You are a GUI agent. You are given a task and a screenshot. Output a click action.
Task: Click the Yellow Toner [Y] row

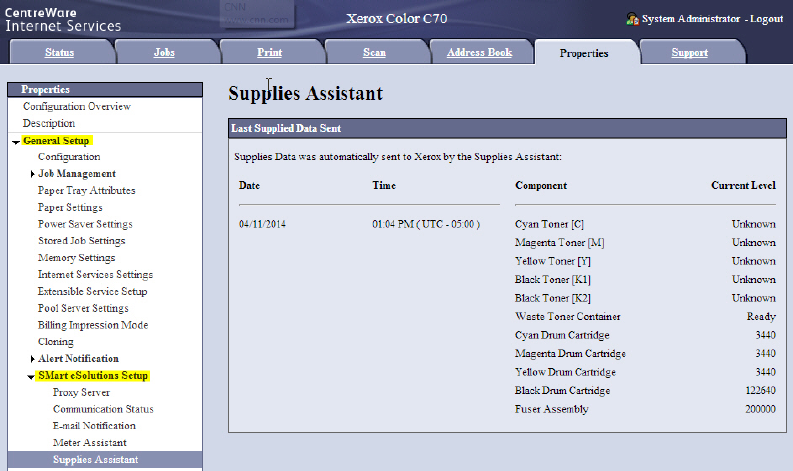point(645,261)
